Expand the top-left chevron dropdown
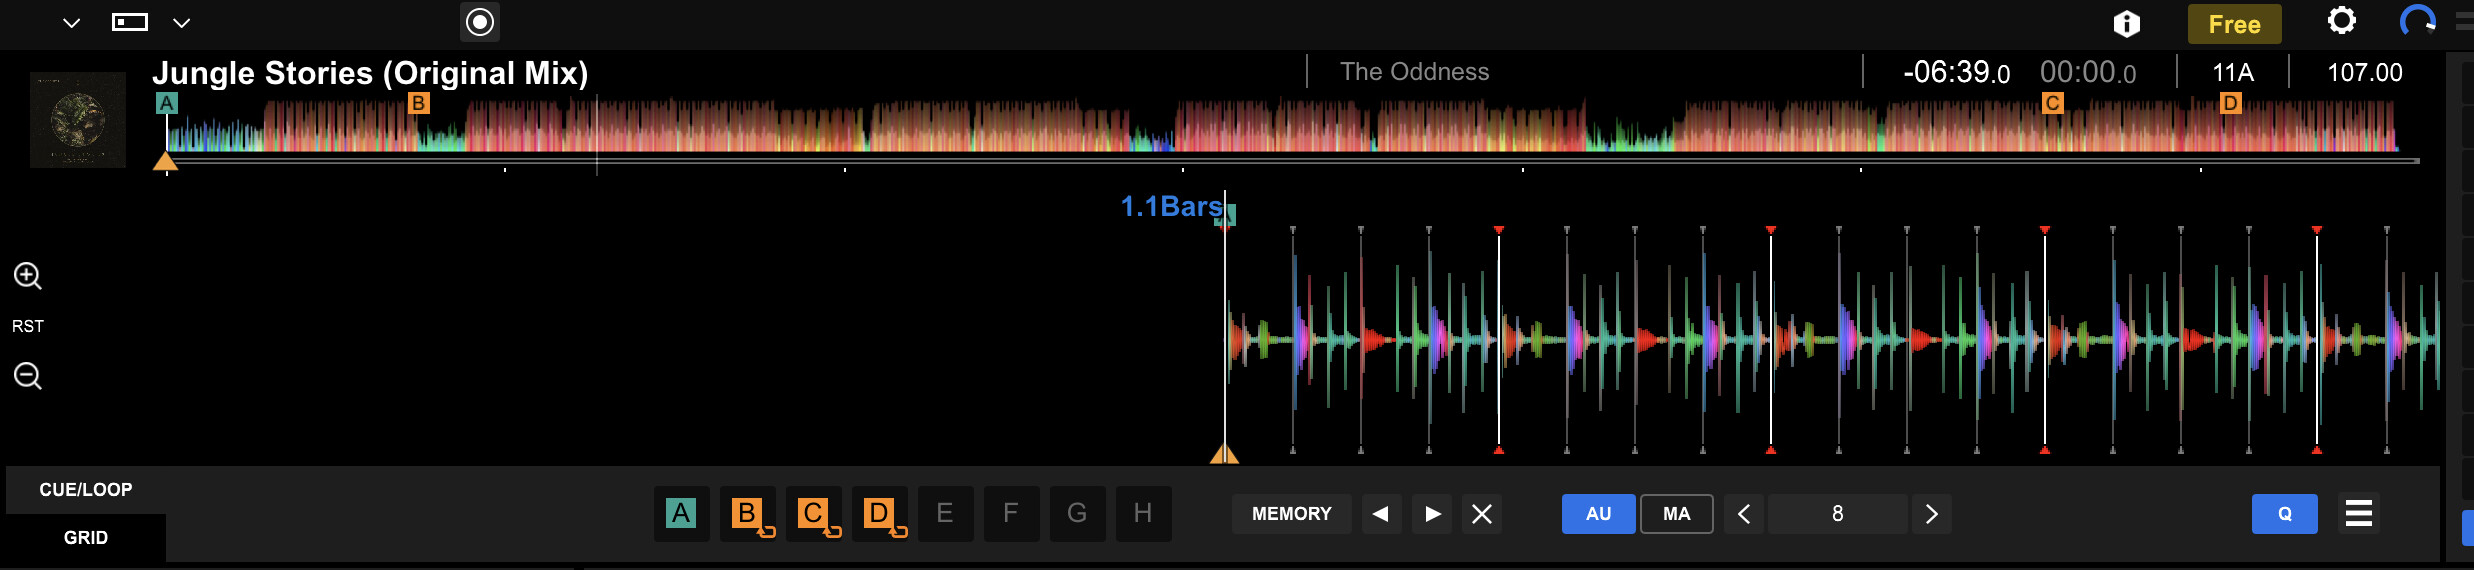2474x570 pixels. 71,23
